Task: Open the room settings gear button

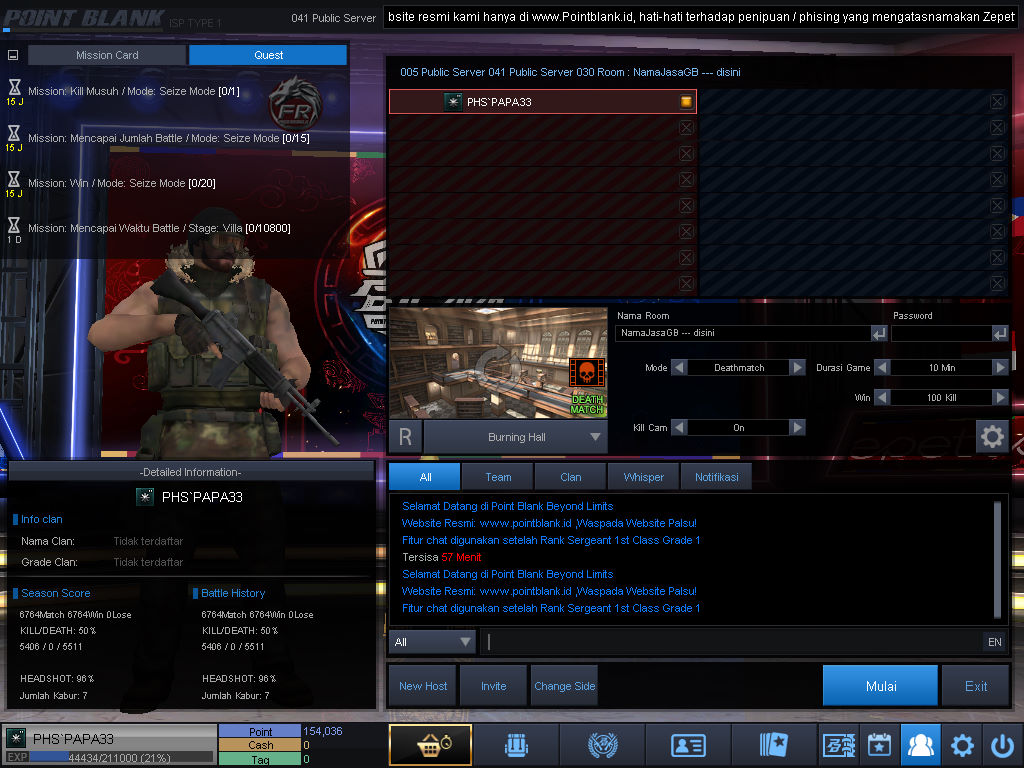Action: click(992, 436)
